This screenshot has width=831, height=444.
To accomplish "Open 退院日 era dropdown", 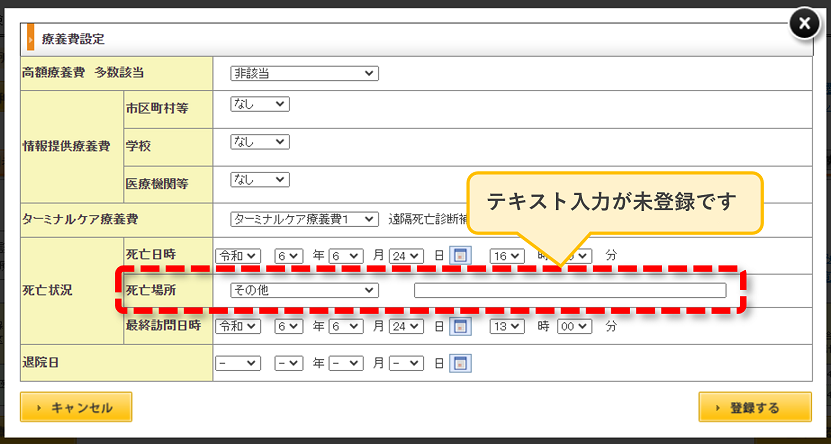I will (x=238, y=363).
